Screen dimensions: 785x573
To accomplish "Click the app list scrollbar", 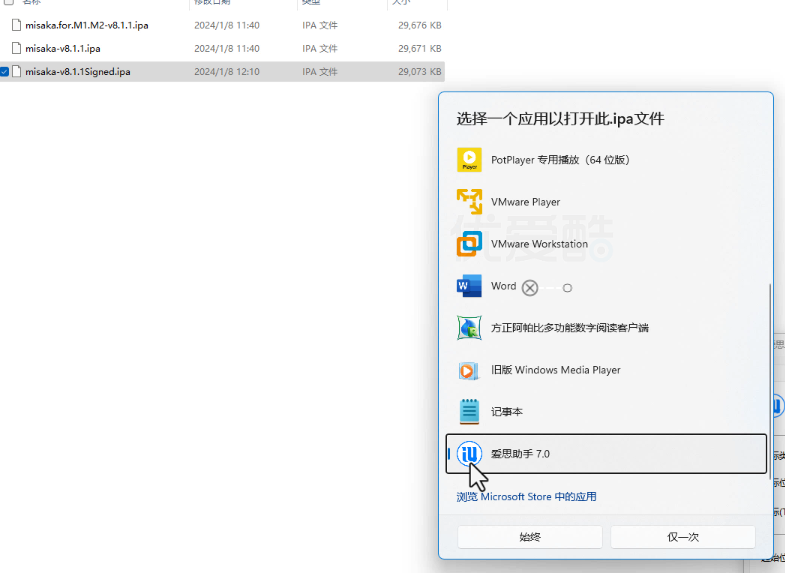I will pos(769,381).
